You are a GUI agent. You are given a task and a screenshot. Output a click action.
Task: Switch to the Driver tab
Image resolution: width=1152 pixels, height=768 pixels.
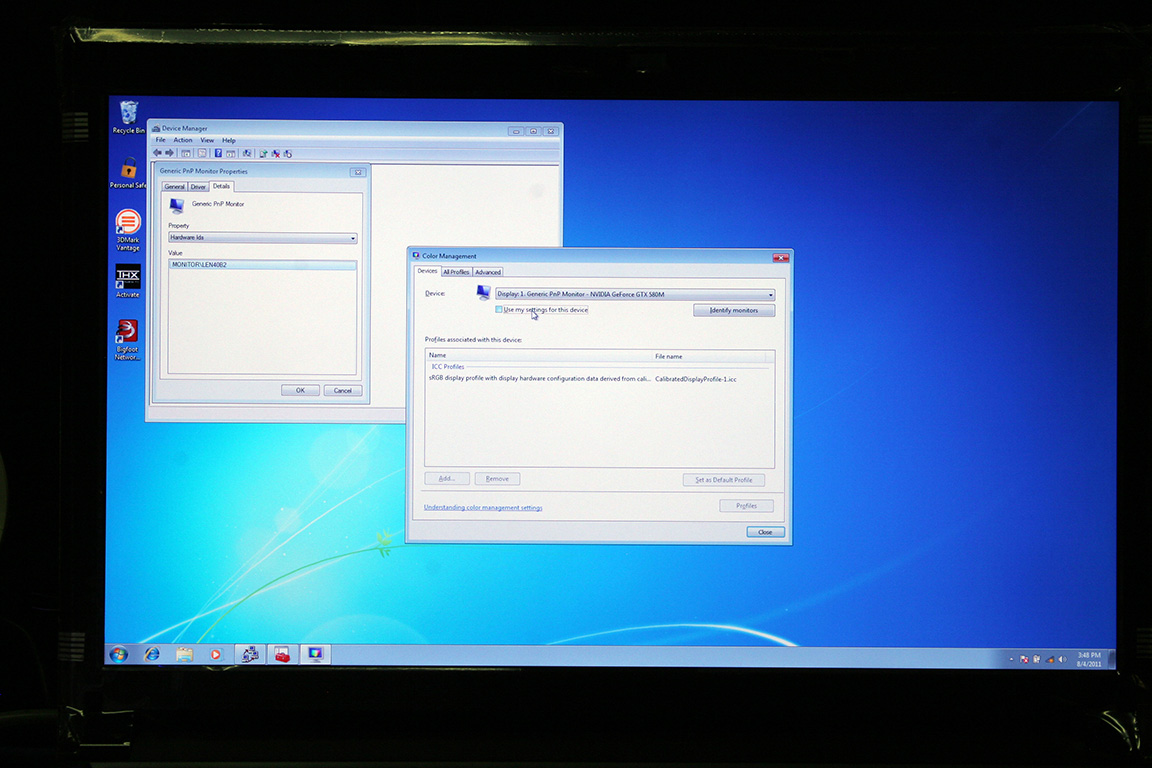(198, 187)
